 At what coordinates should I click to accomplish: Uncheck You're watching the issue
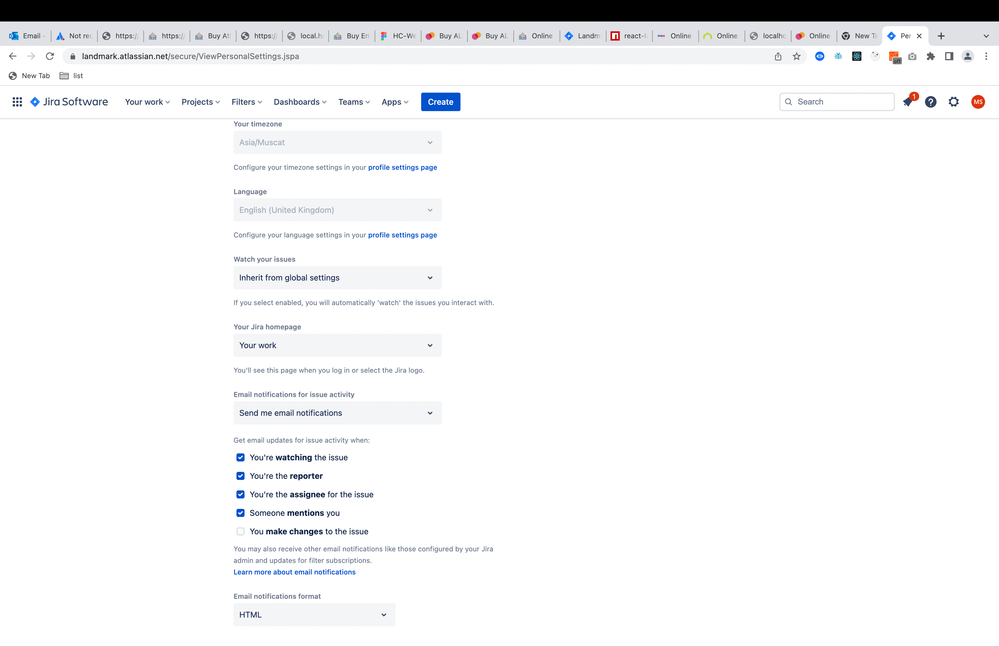240,457
